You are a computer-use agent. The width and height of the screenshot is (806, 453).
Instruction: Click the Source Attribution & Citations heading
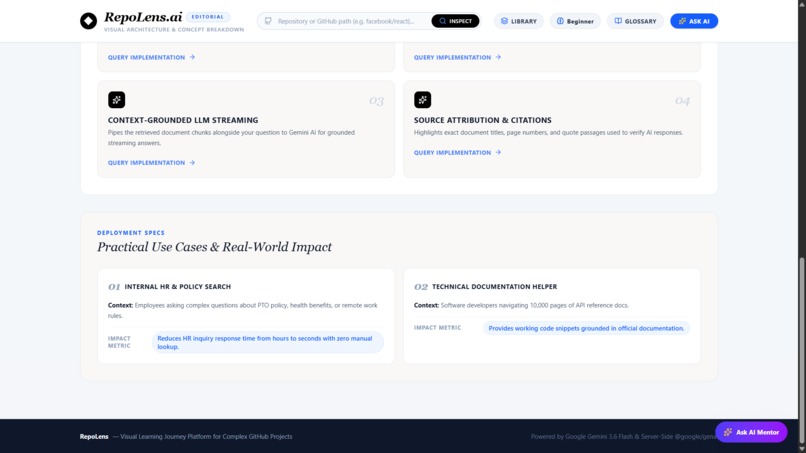click(483, 120)
